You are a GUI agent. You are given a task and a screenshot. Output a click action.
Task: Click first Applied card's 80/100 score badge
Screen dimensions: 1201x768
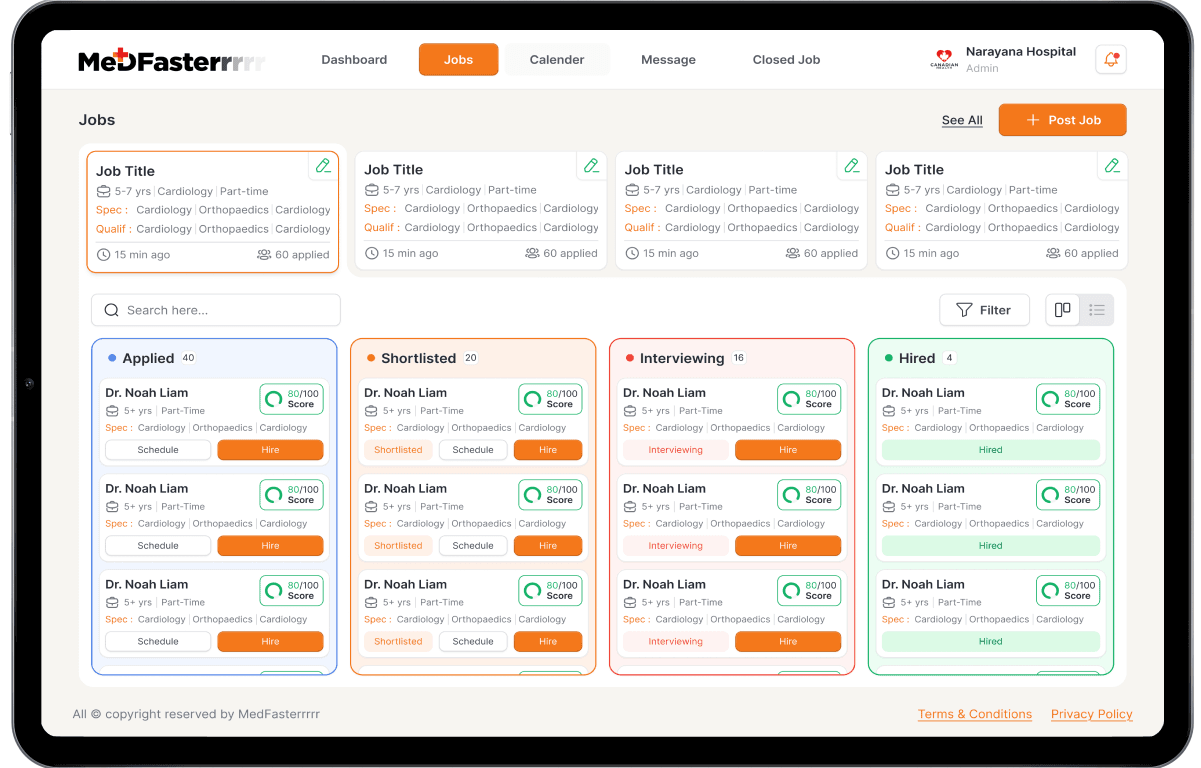tap(292, 399)
